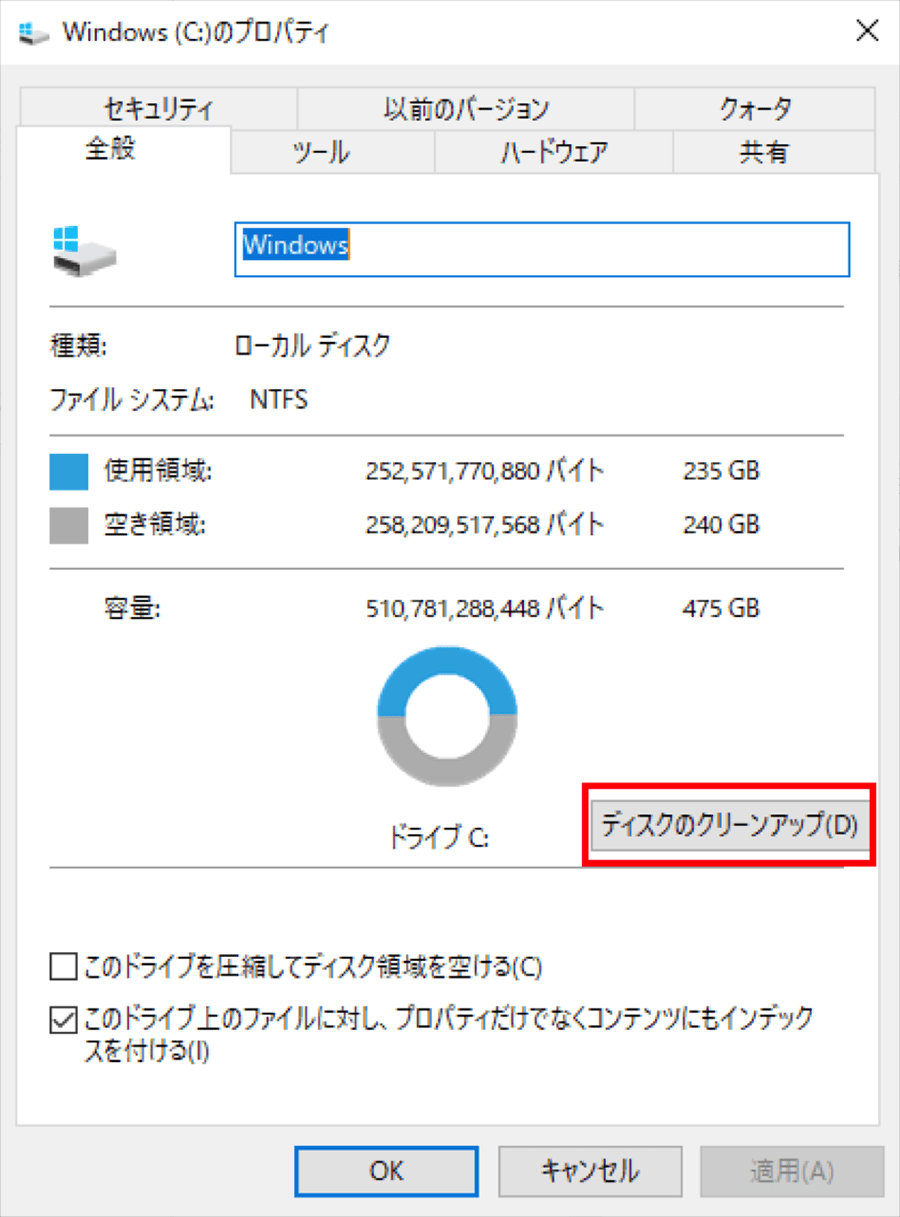This screenshot has height=1217, width=900.
Task: Click the 使用領域: label text
Action: (158, 470)
